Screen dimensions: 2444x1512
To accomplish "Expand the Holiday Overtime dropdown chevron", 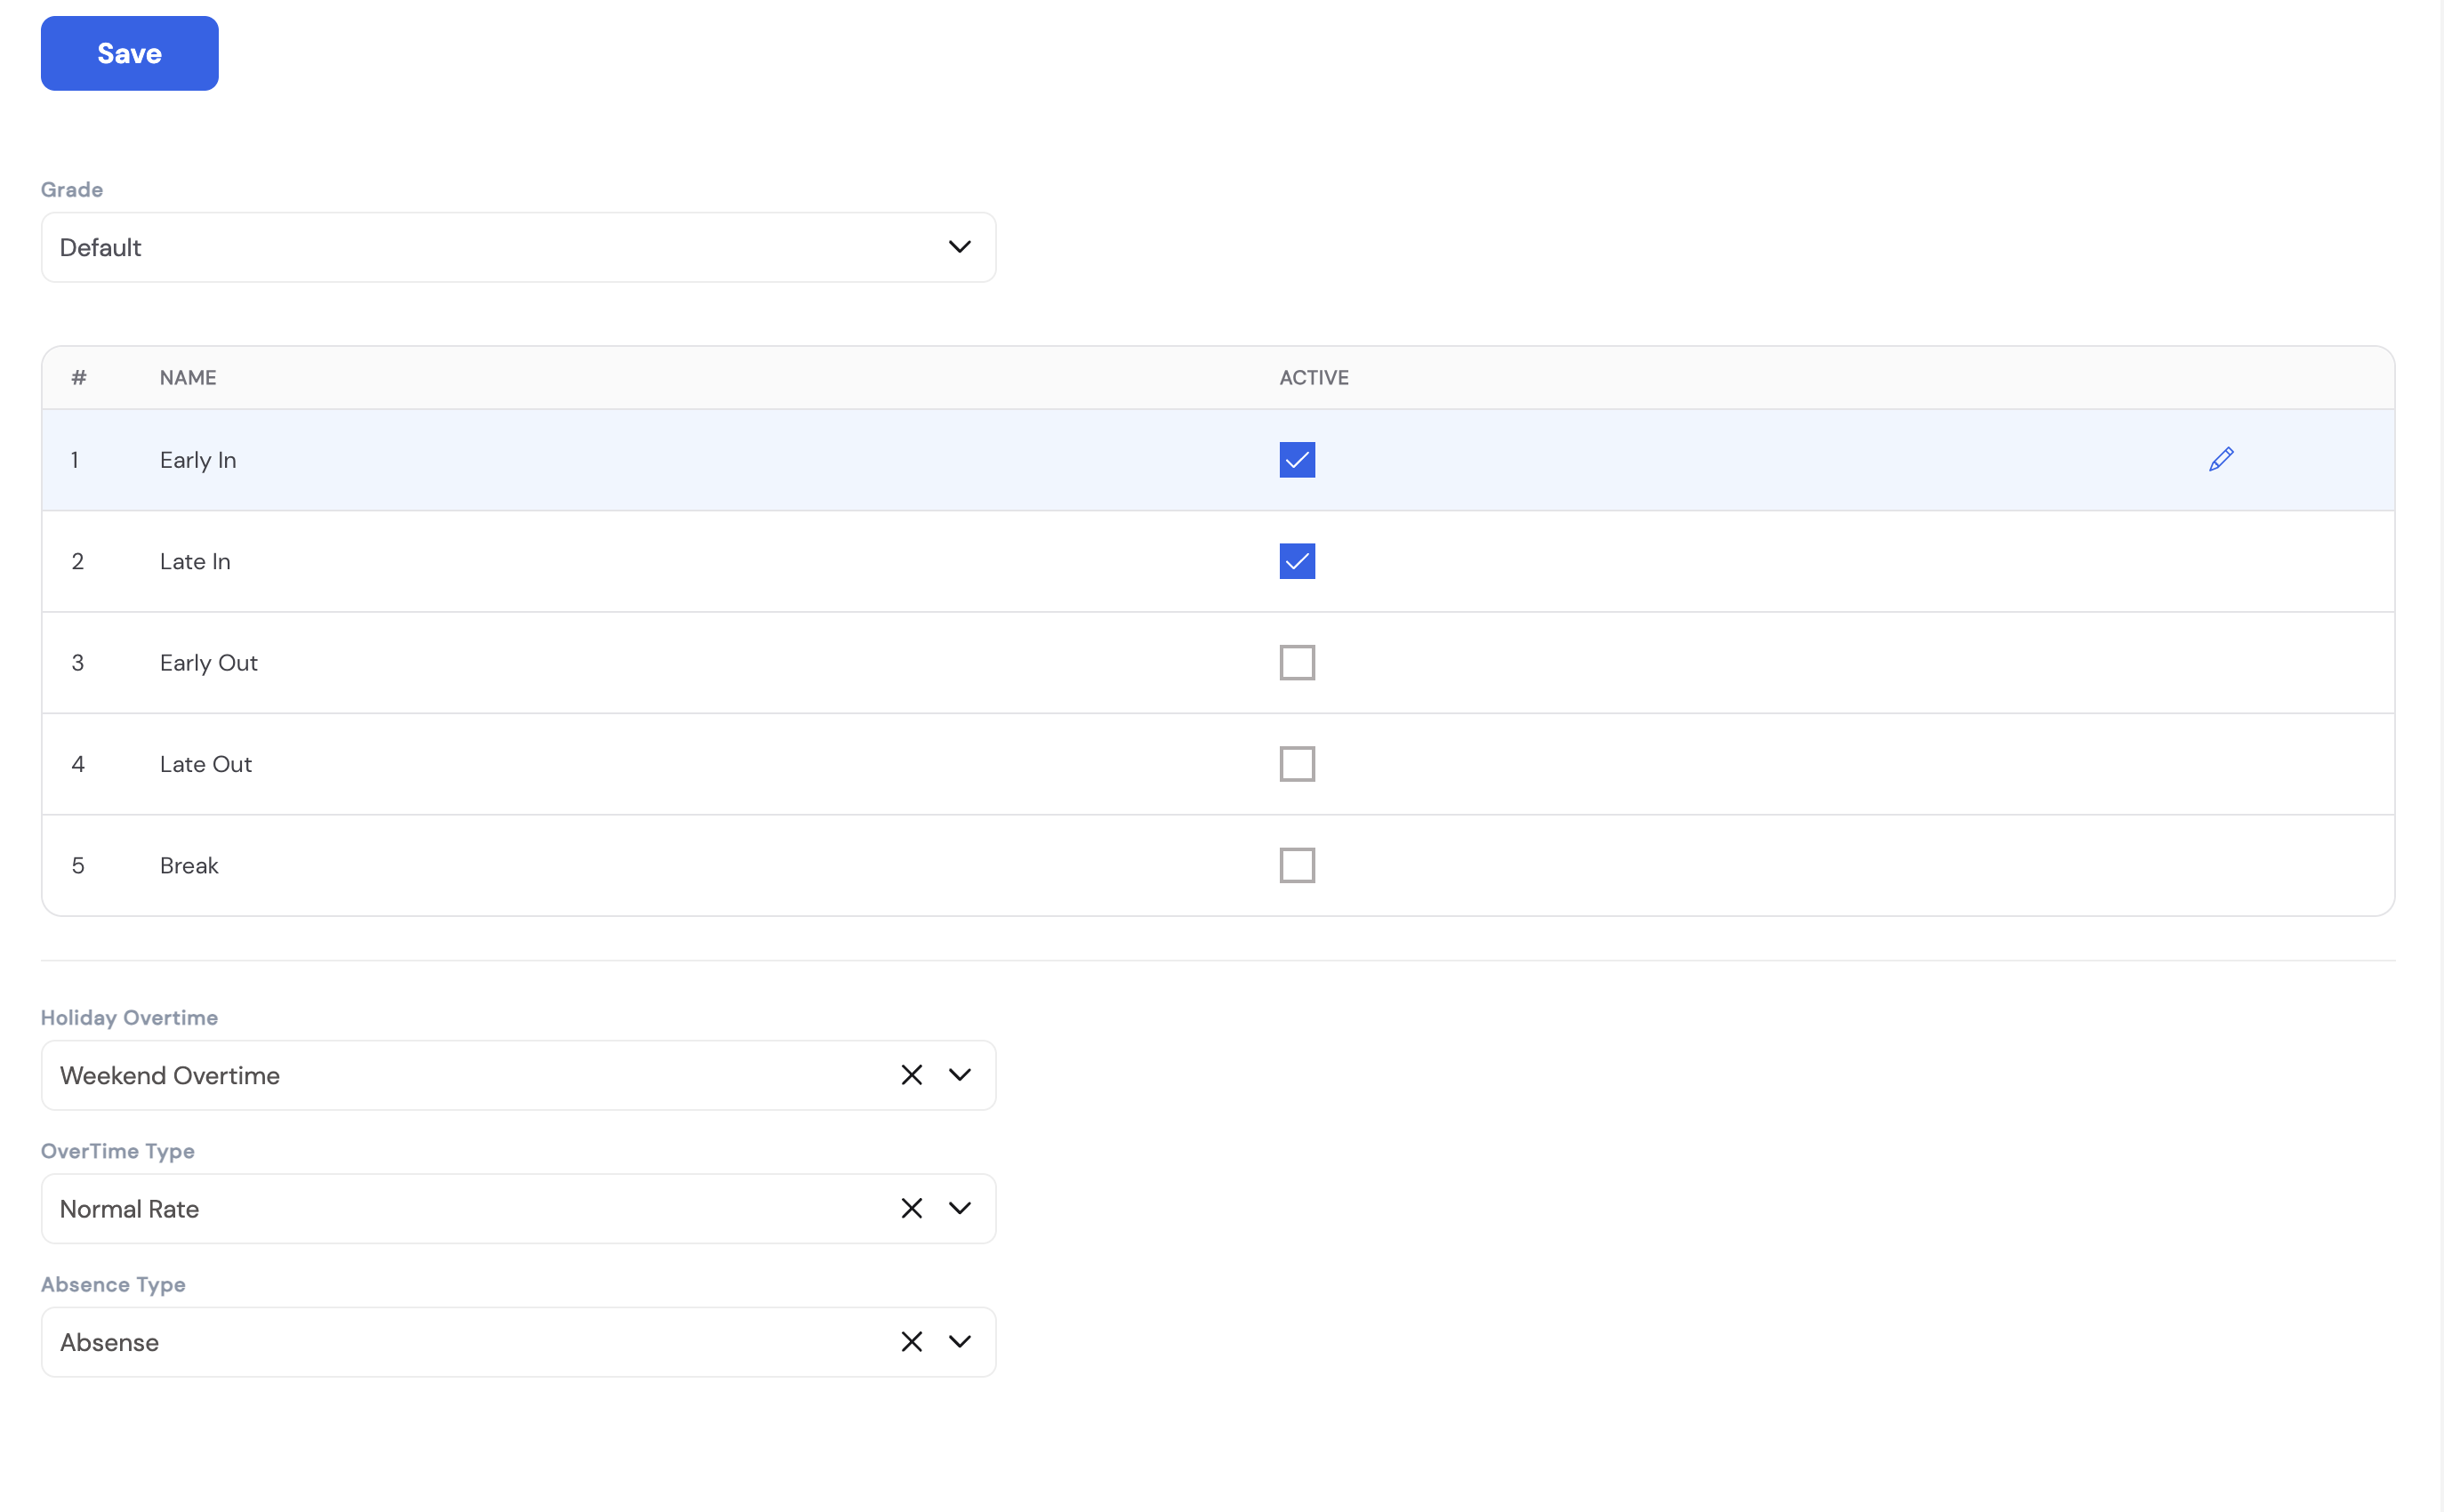I will coord(959,1075).
